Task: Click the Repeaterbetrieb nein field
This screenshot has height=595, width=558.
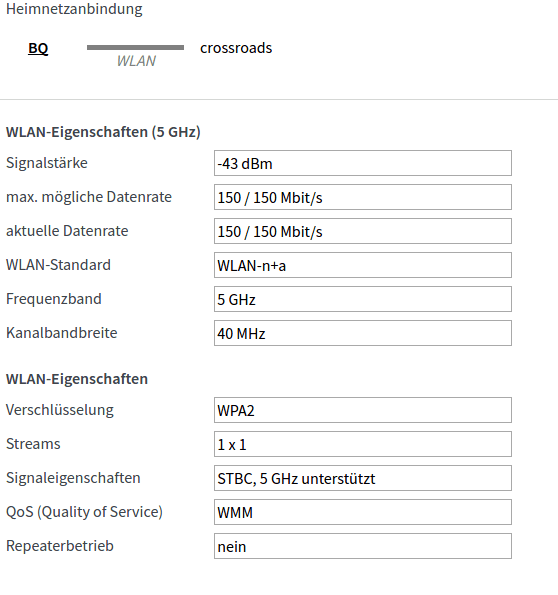Action: [363, 546]
